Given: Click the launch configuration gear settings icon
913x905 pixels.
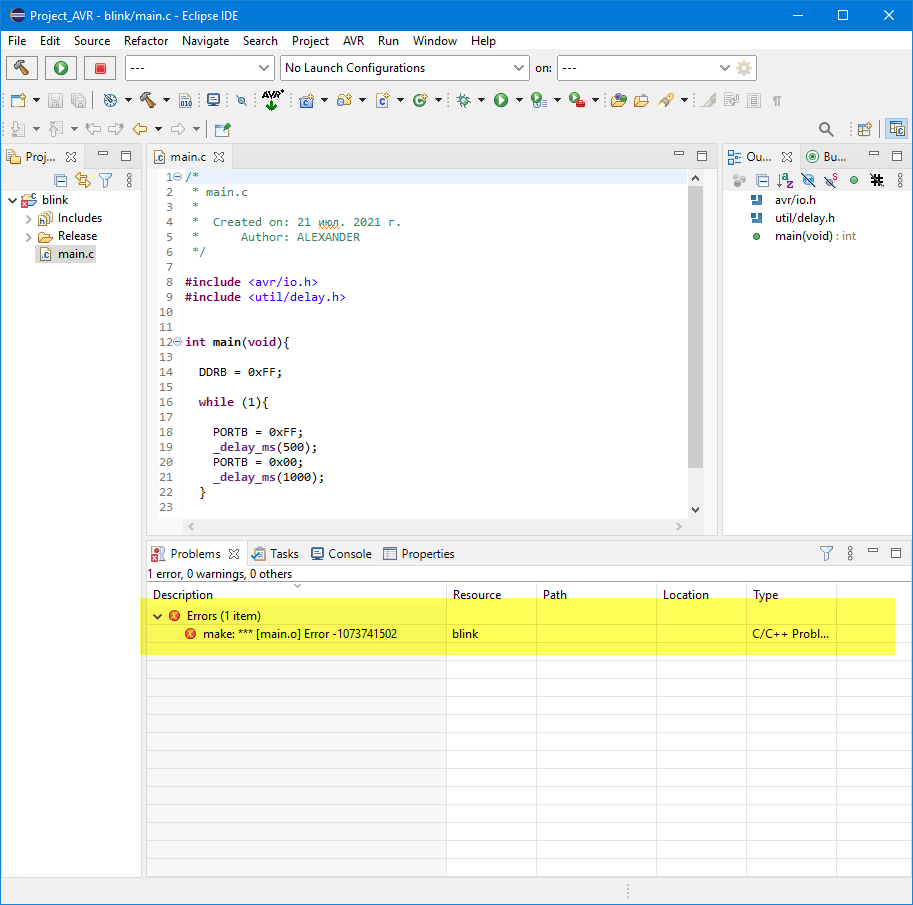Looking at the screenshot, I should point(744,68).
